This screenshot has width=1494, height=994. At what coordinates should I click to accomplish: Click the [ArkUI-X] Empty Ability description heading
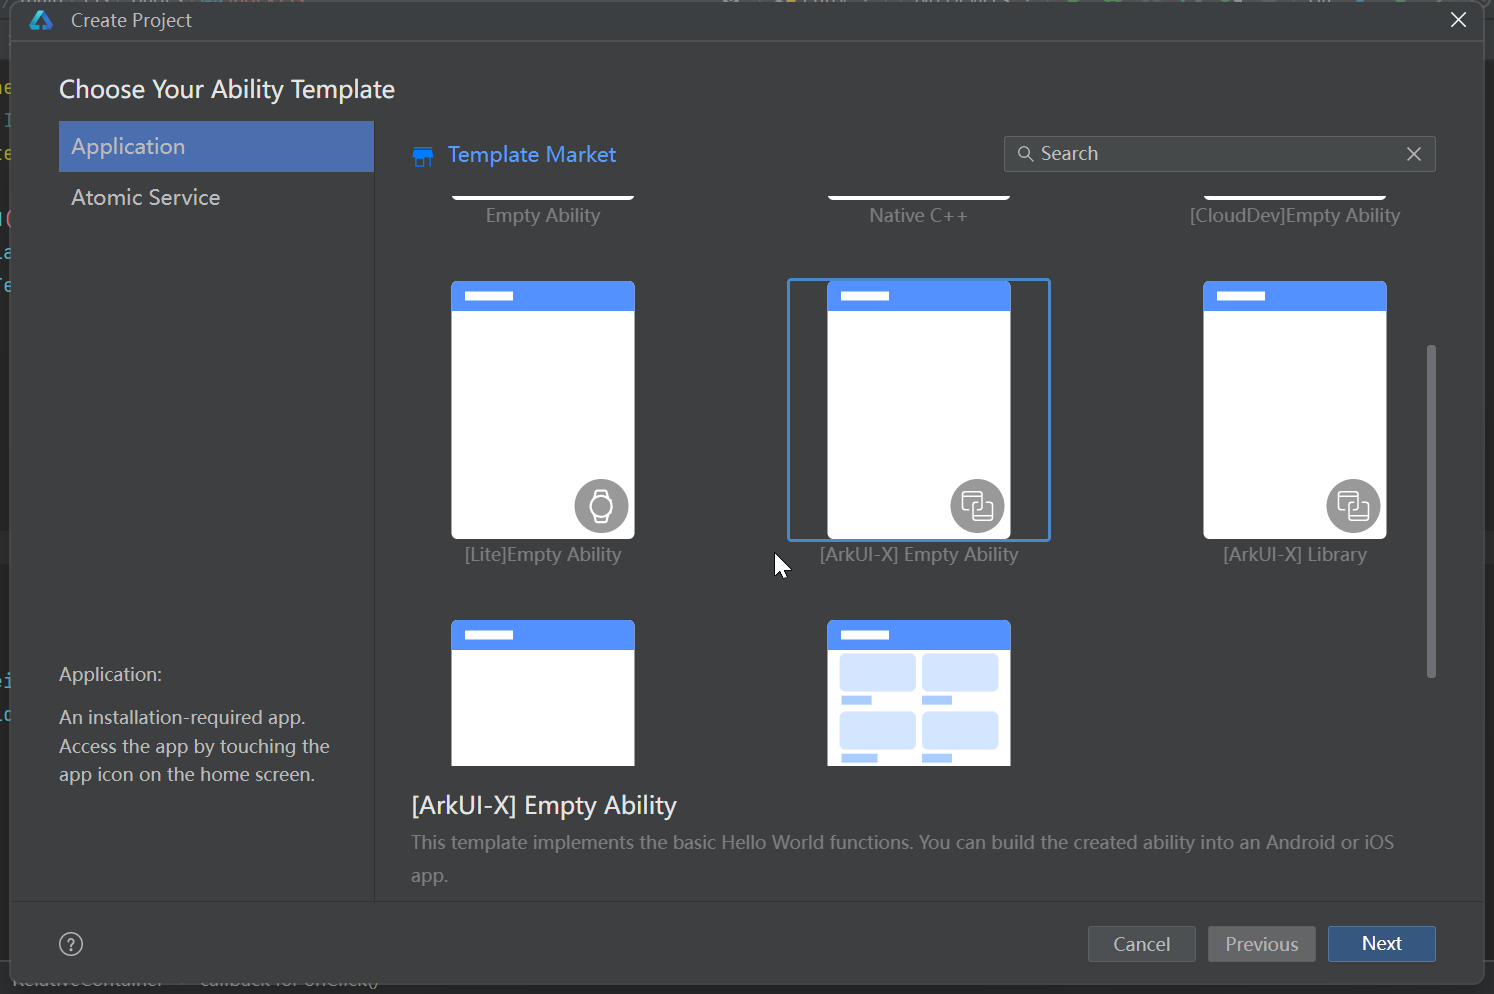(544, 806)
